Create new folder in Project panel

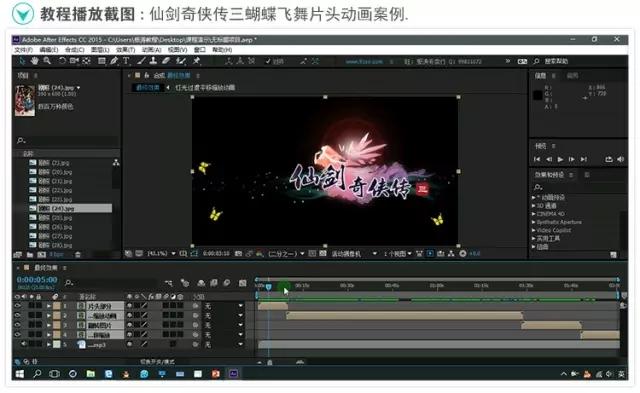[30, 255]
